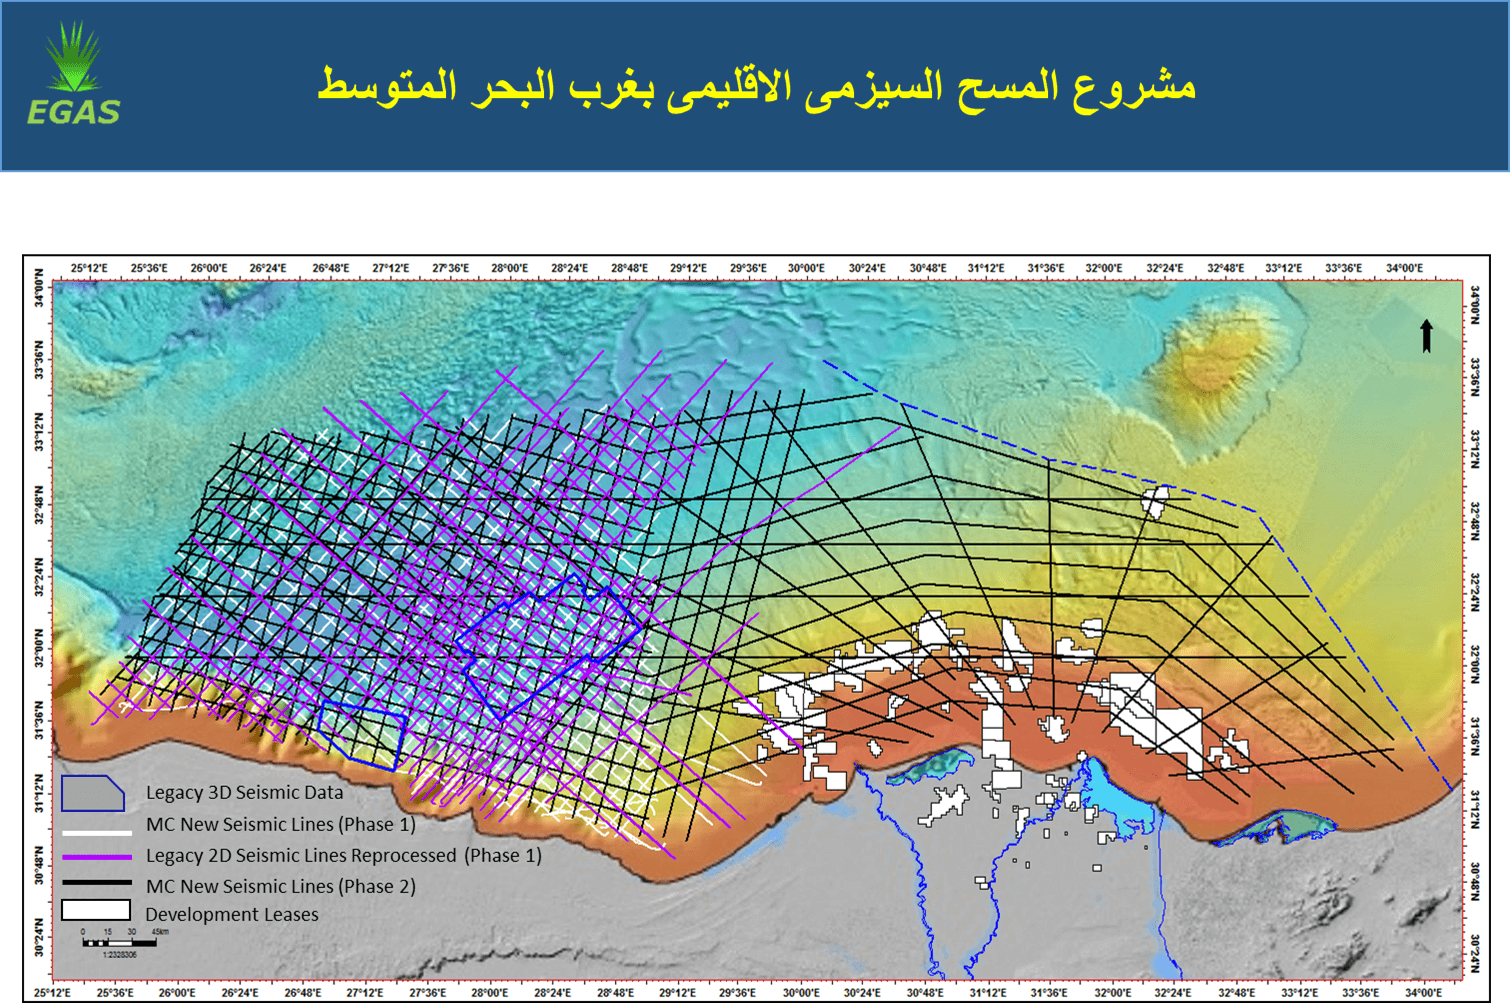Click 'Legacy 2D Seismic Lines Reprocessed' legend label
The image size is (1510, 1003).
301,855
